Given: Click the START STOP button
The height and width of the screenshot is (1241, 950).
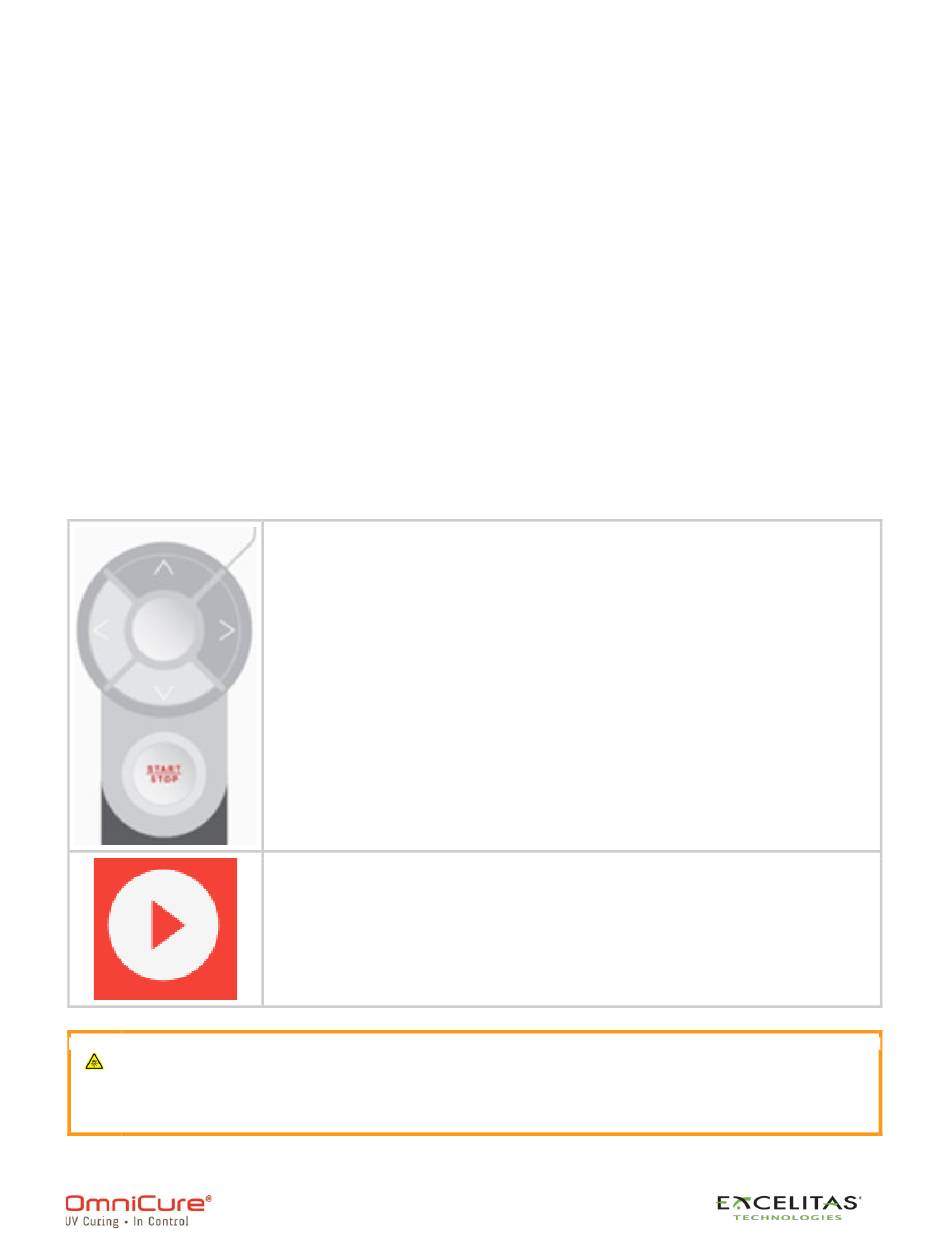Looking at the screenshot, I should pyautogui.click(x=164, y=773).
